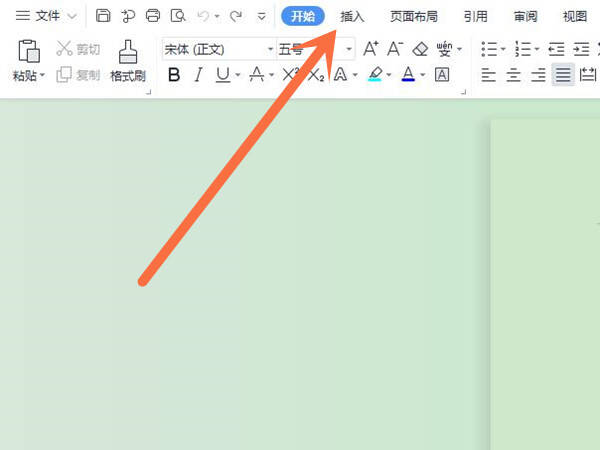Image resolution: width=600 pixels, height=450 pixels.
Task: Click the Save icon
Action: [x=103, y=16]
